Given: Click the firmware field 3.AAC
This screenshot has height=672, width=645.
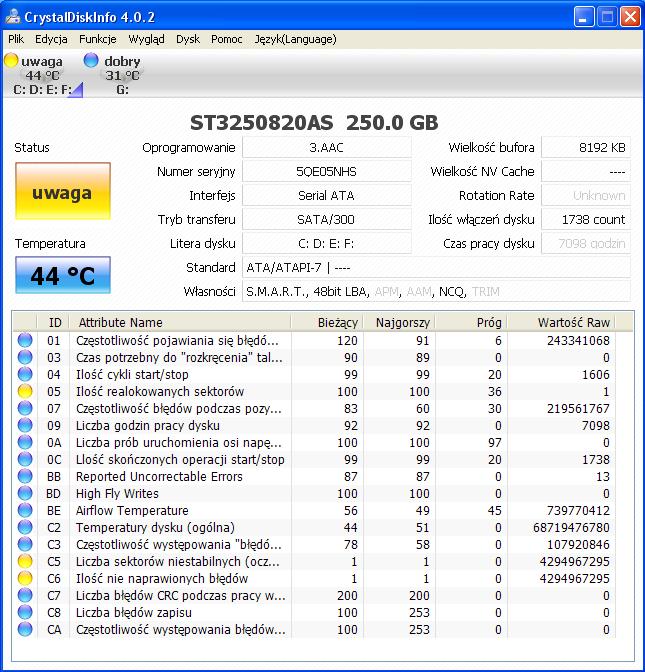Looking at the screenshot, I should [x=327, y=148].
